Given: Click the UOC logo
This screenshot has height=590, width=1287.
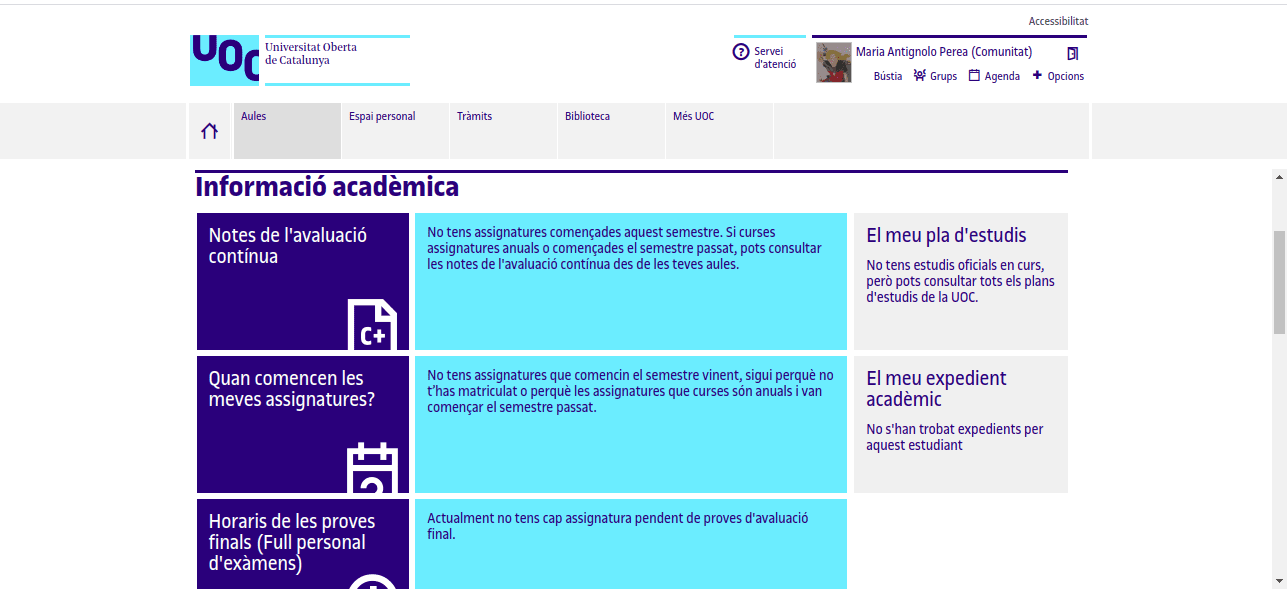Looking at the screenshot, I should pos(225,60).
